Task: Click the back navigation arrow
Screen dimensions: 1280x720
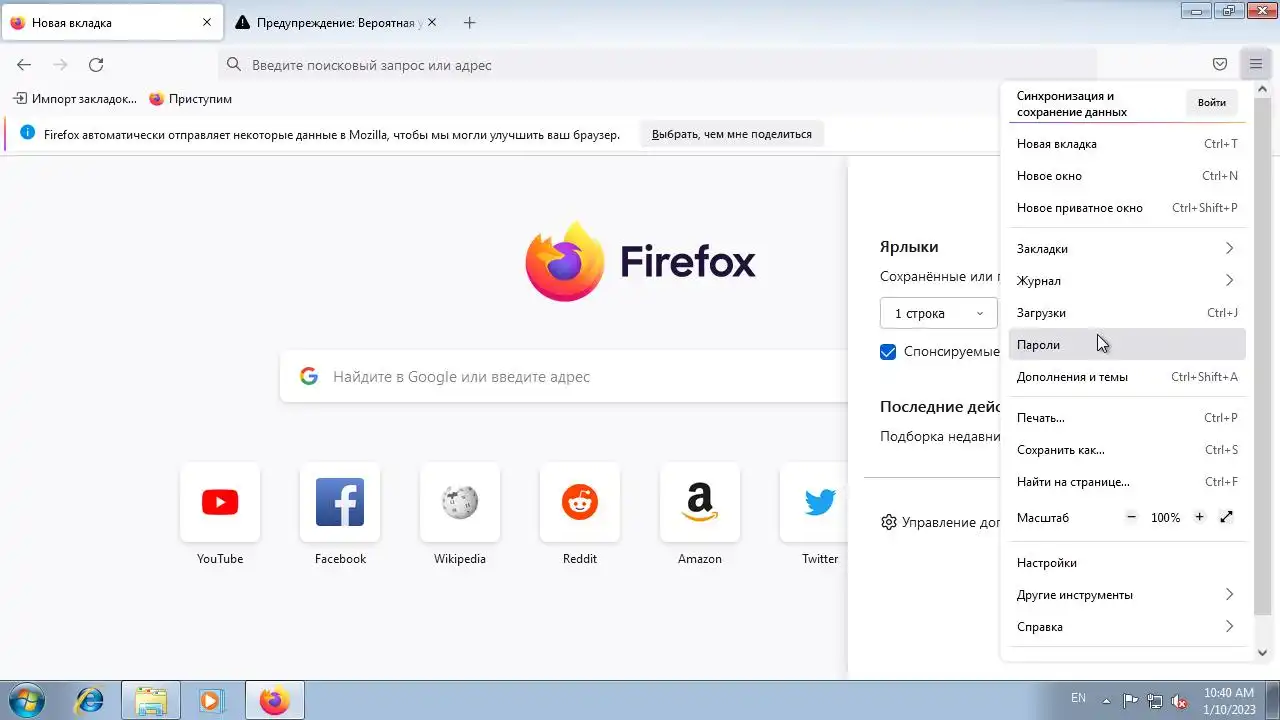Action: (x=24, y=65)
